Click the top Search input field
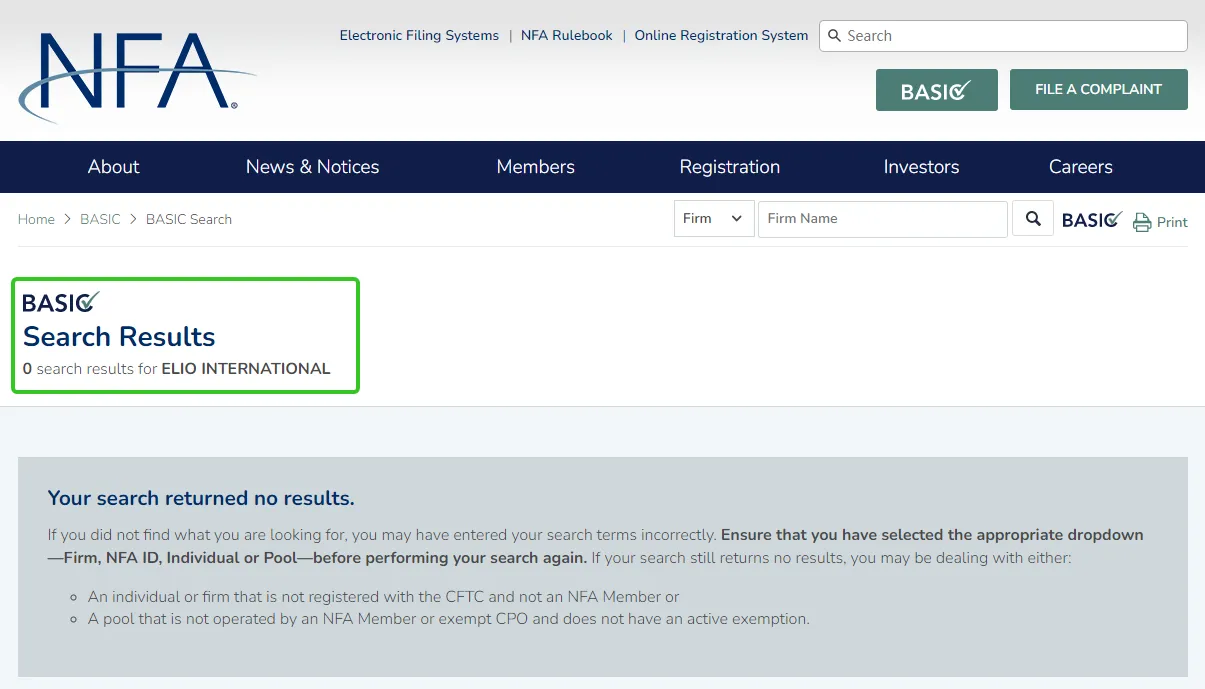This screenshot has width=1205, height=689. click(1003, 36)
